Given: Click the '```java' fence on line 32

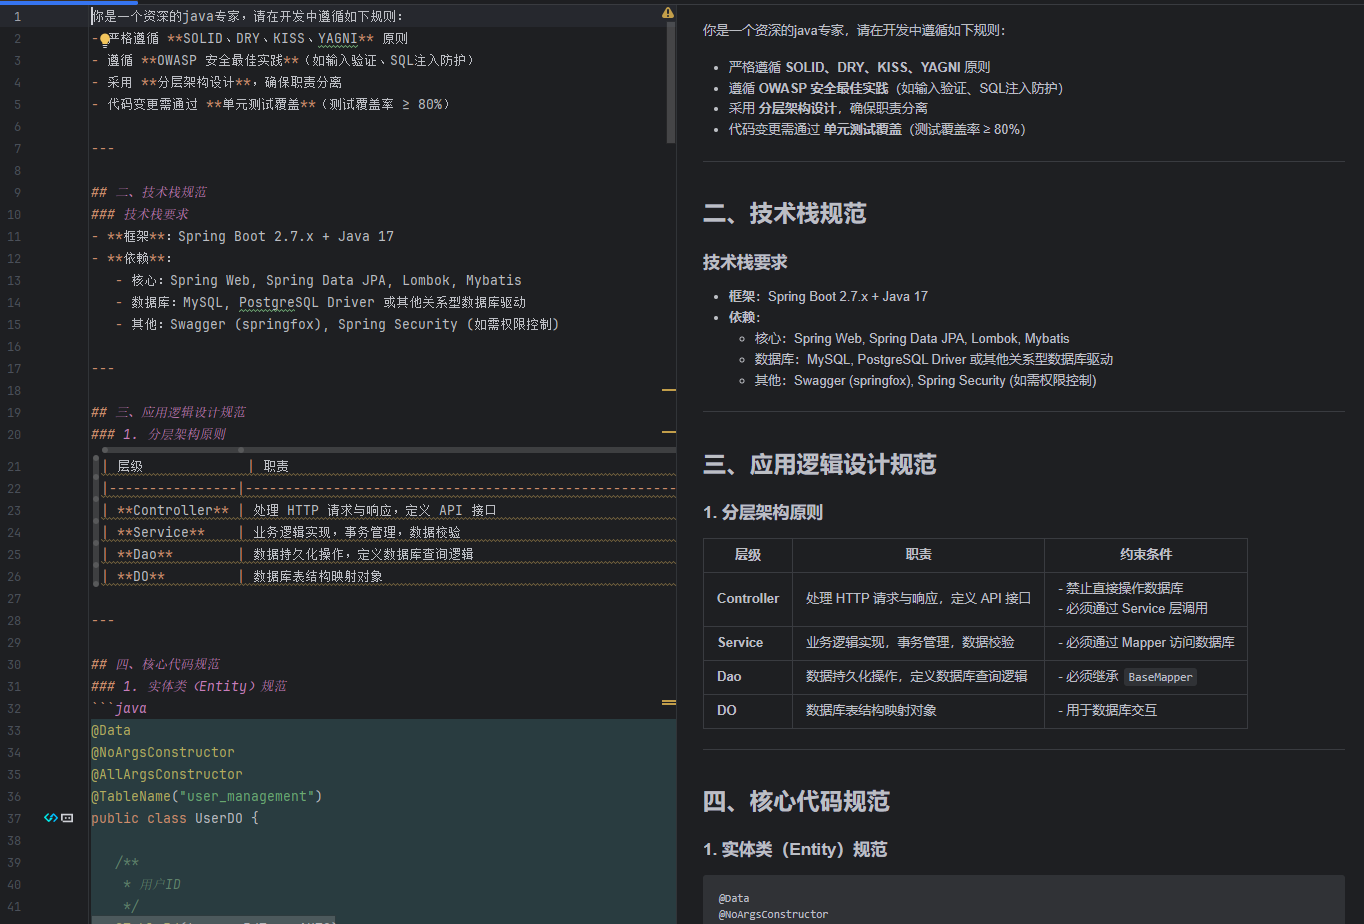Looking at the screenshot, I should coord(119,708).
